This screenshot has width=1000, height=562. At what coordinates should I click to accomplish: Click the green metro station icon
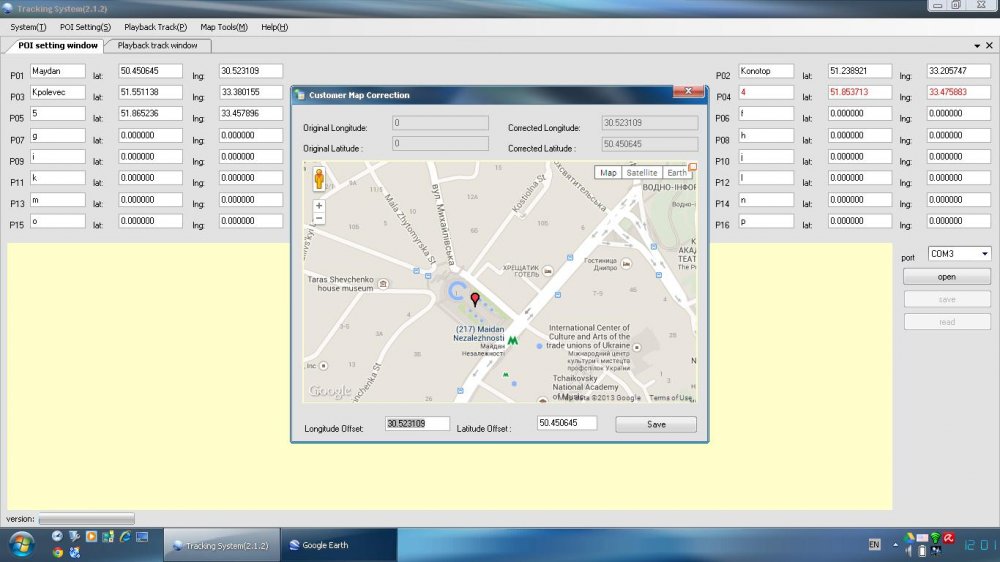pos(513,340)
